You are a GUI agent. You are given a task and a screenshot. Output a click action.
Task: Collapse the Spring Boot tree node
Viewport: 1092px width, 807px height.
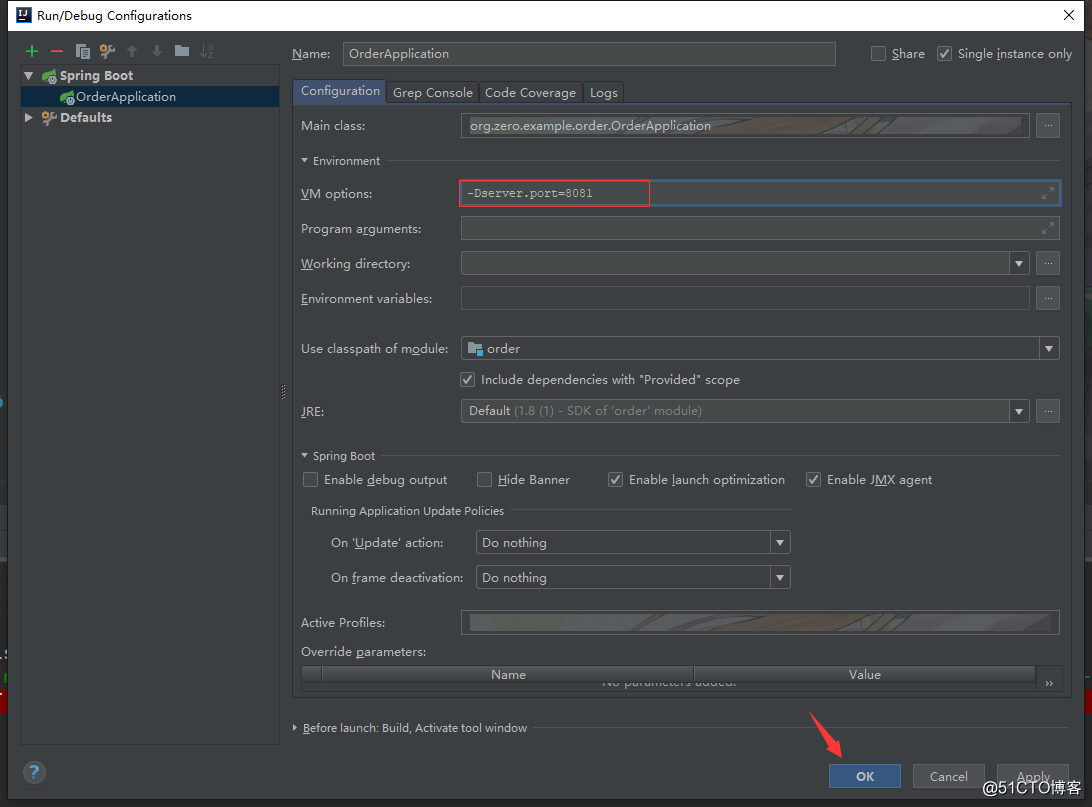pyautogui.click(x=29, y=75)
